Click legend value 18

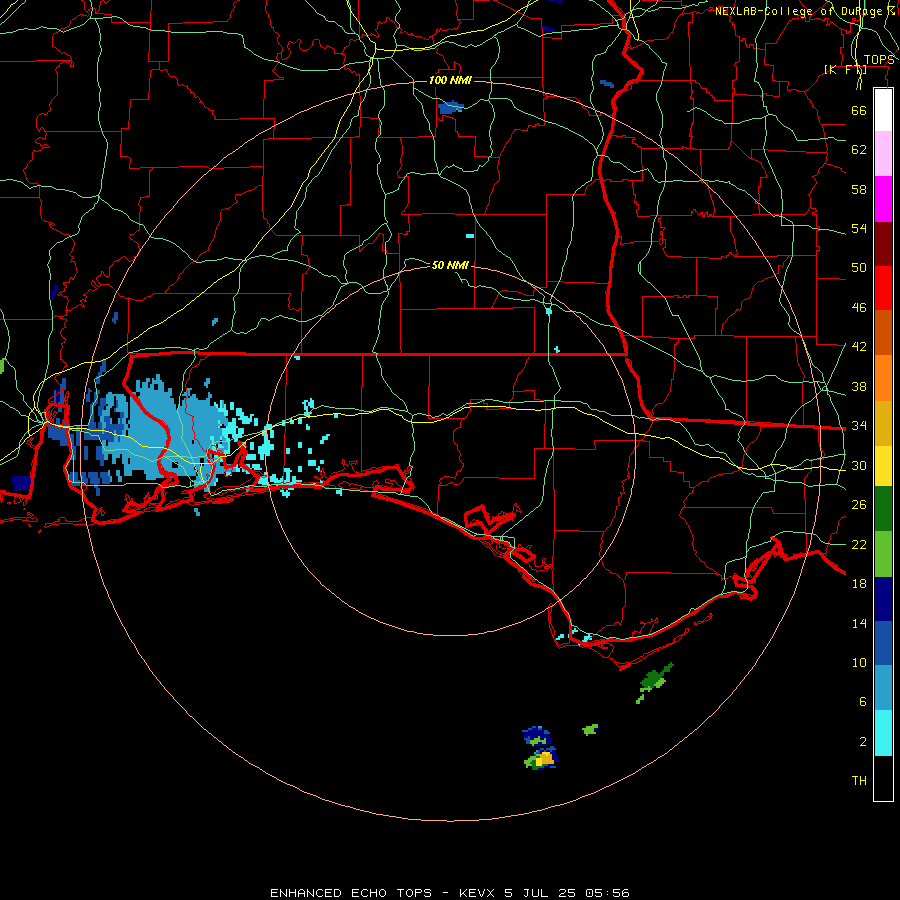859,584
